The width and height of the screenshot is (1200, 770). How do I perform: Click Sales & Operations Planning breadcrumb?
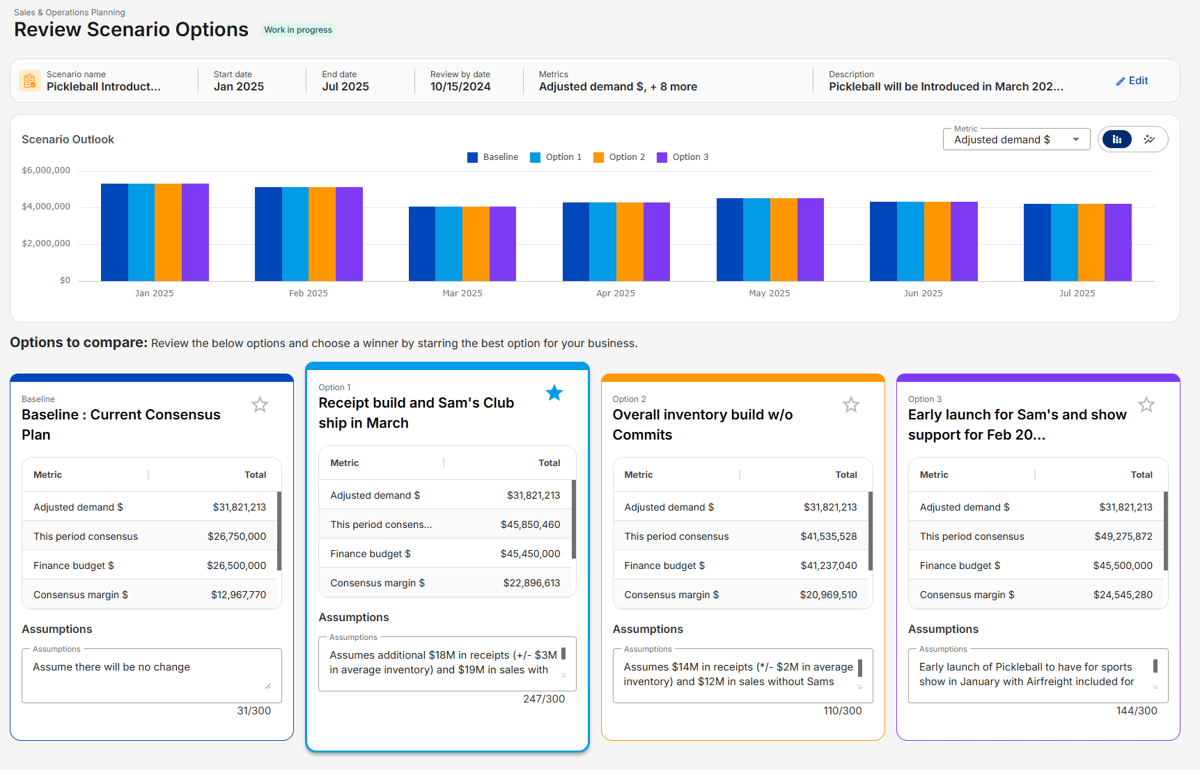[x=70, y=13]
